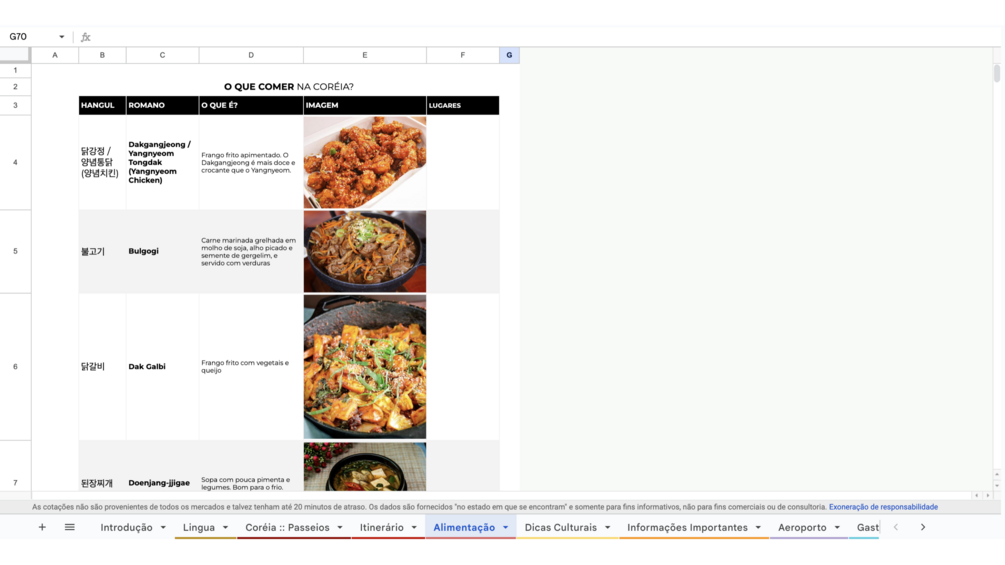
Task: Open Introdução tab dropdown arrow
Action: (x=163, y=528)
